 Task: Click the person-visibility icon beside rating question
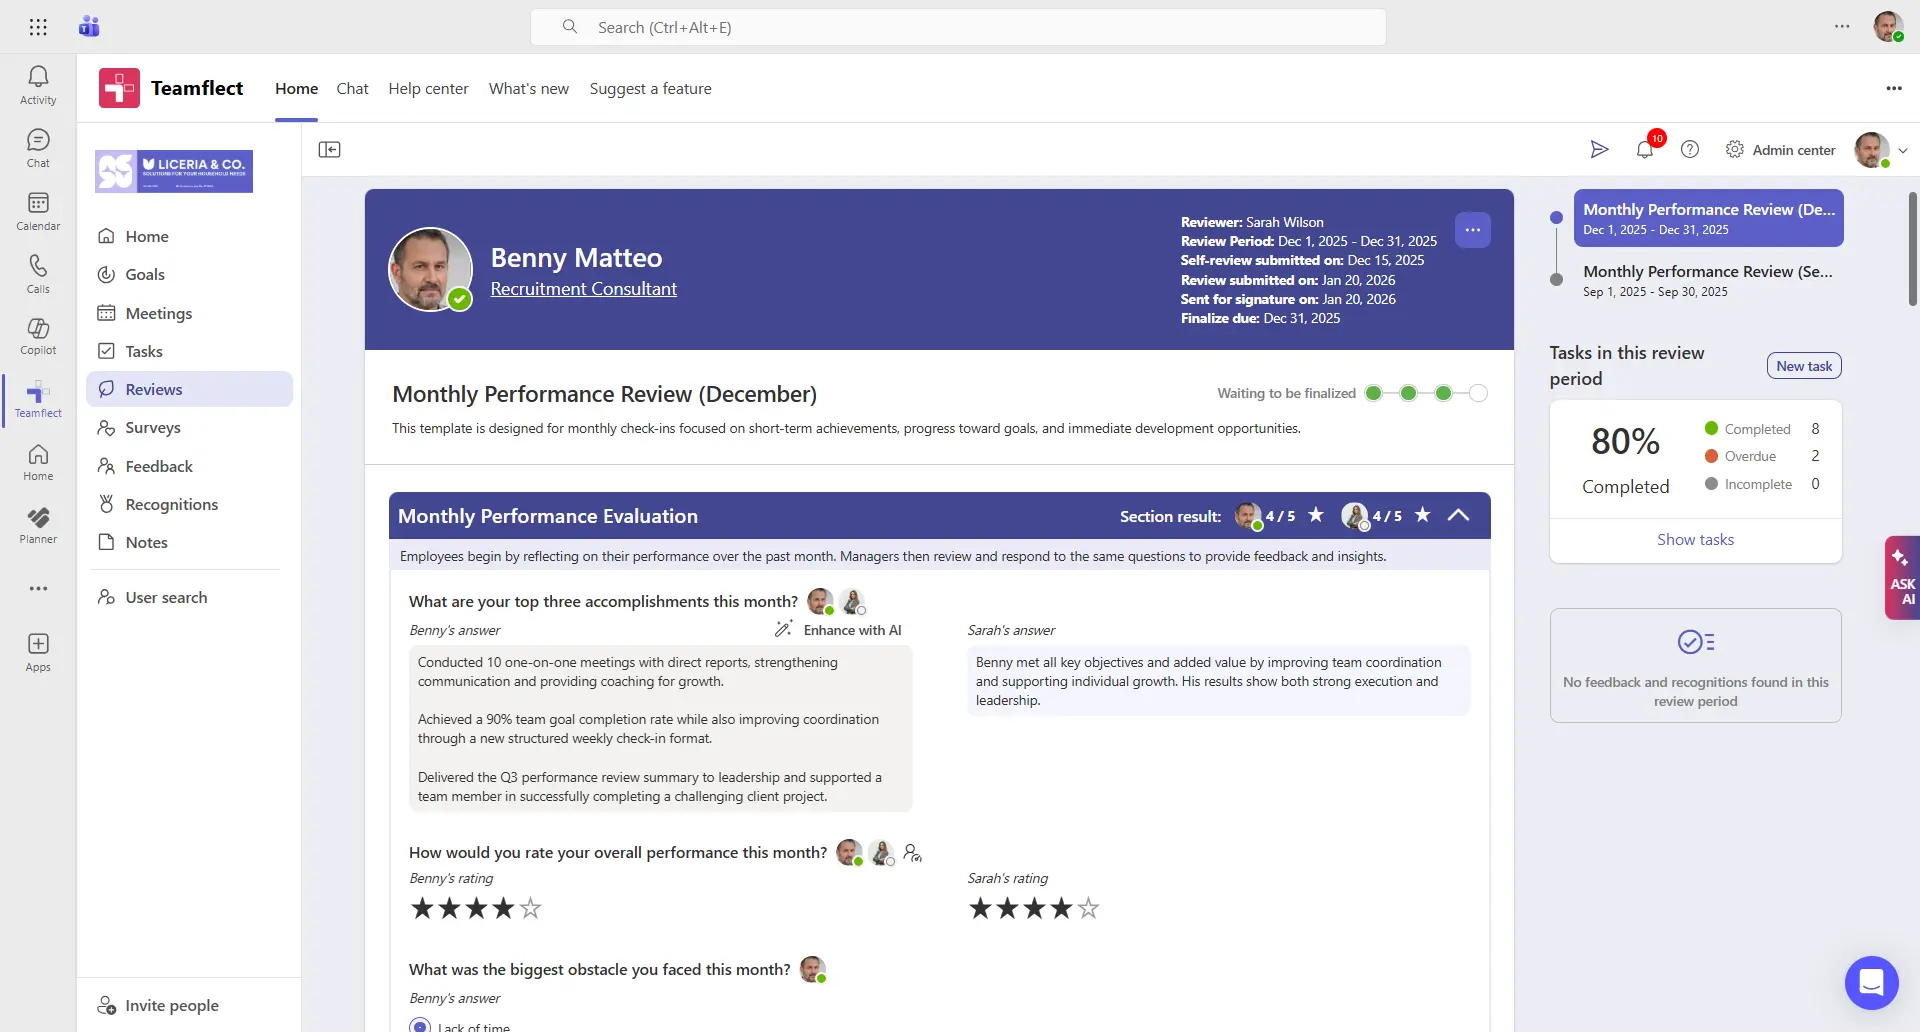(912, 853)
